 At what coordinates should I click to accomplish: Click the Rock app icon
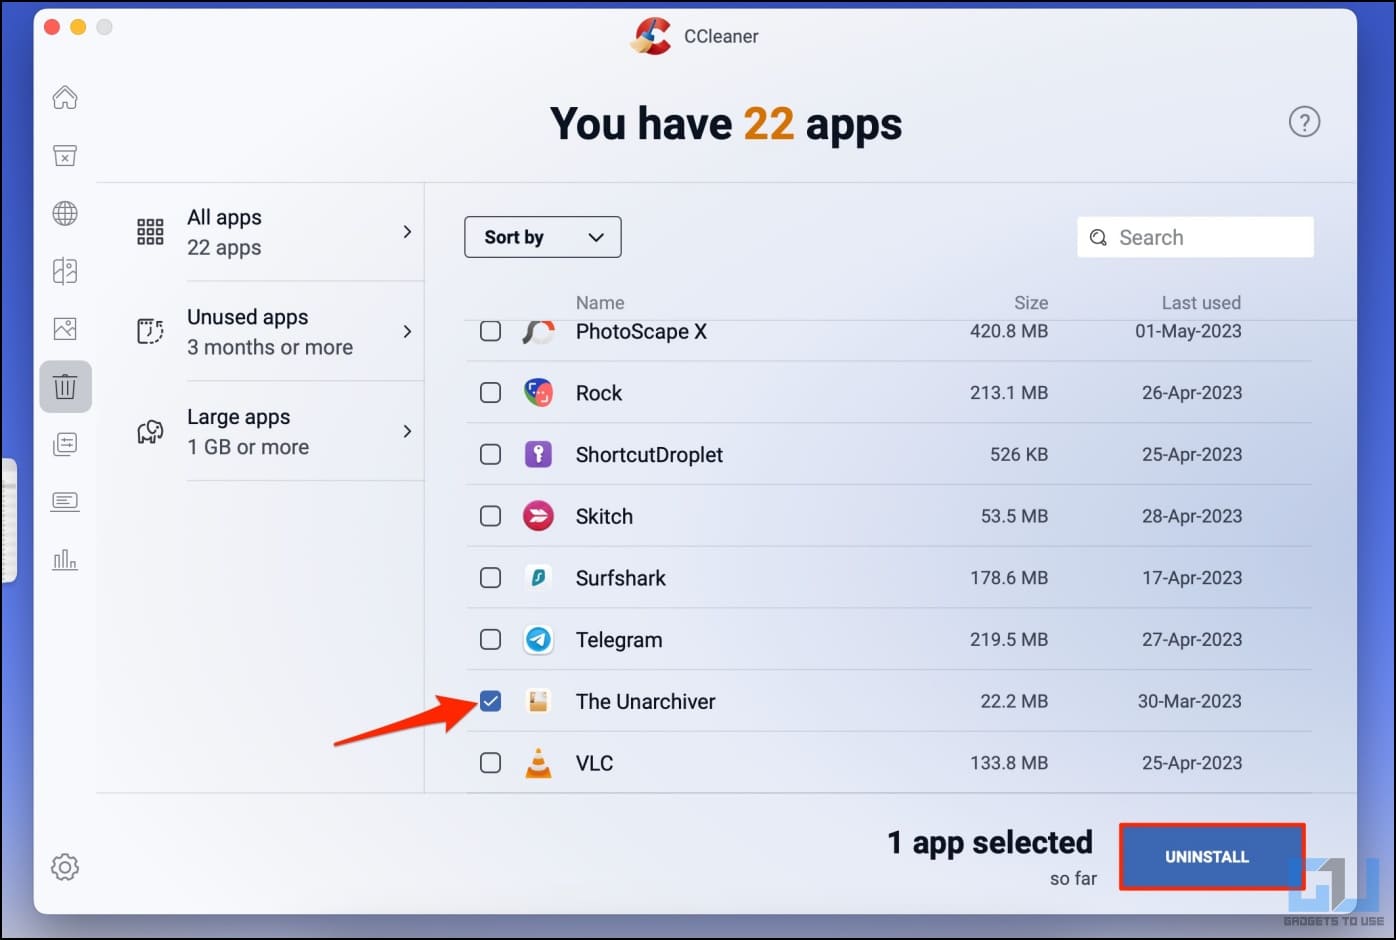(x=538, y=393)
